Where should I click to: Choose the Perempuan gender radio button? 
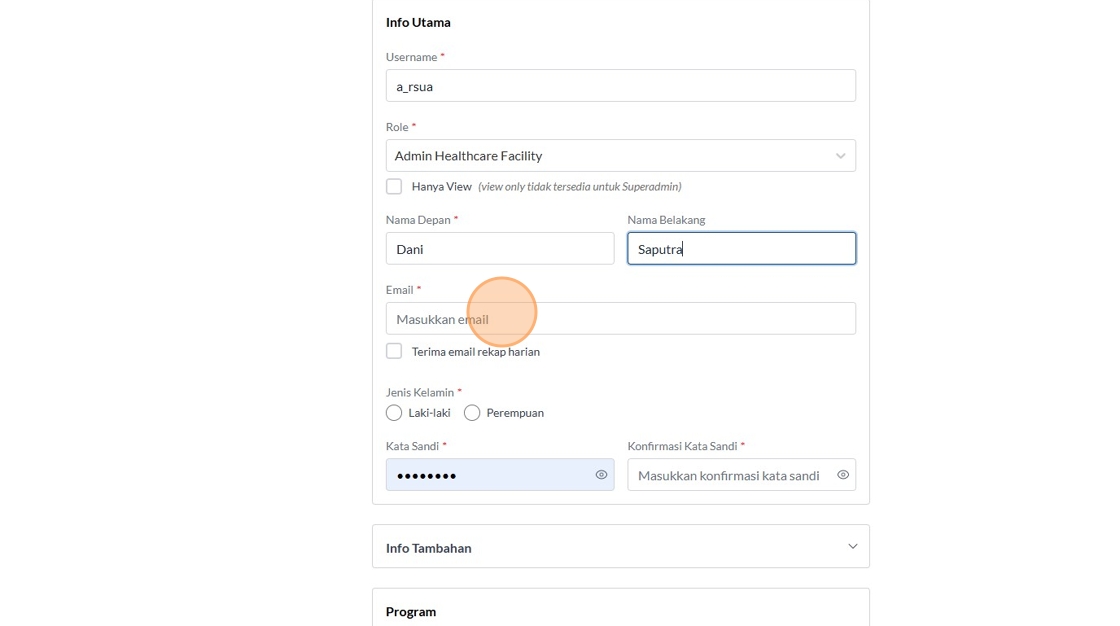tap(472, 413)
